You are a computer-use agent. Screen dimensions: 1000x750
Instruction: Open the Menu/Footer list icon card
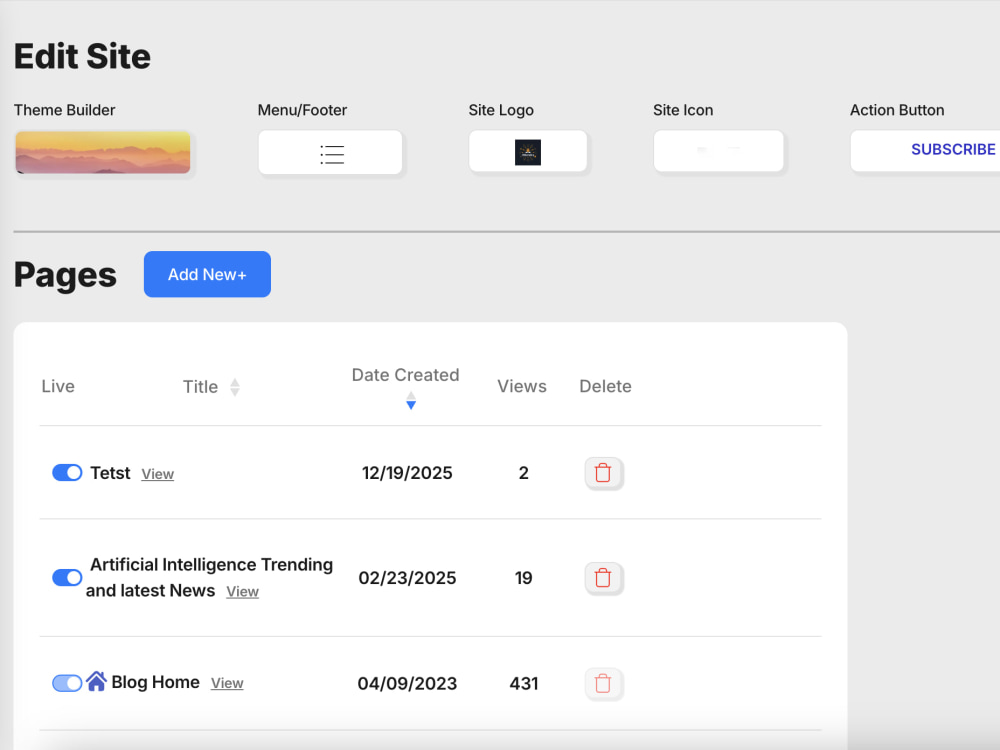tap(330, 152)
